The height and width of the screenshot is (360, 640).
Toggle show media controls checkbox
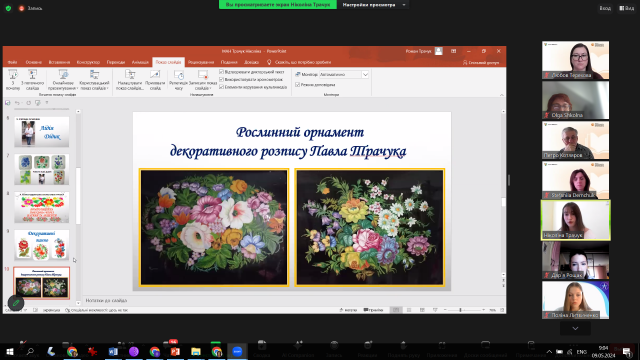(222, 87)
